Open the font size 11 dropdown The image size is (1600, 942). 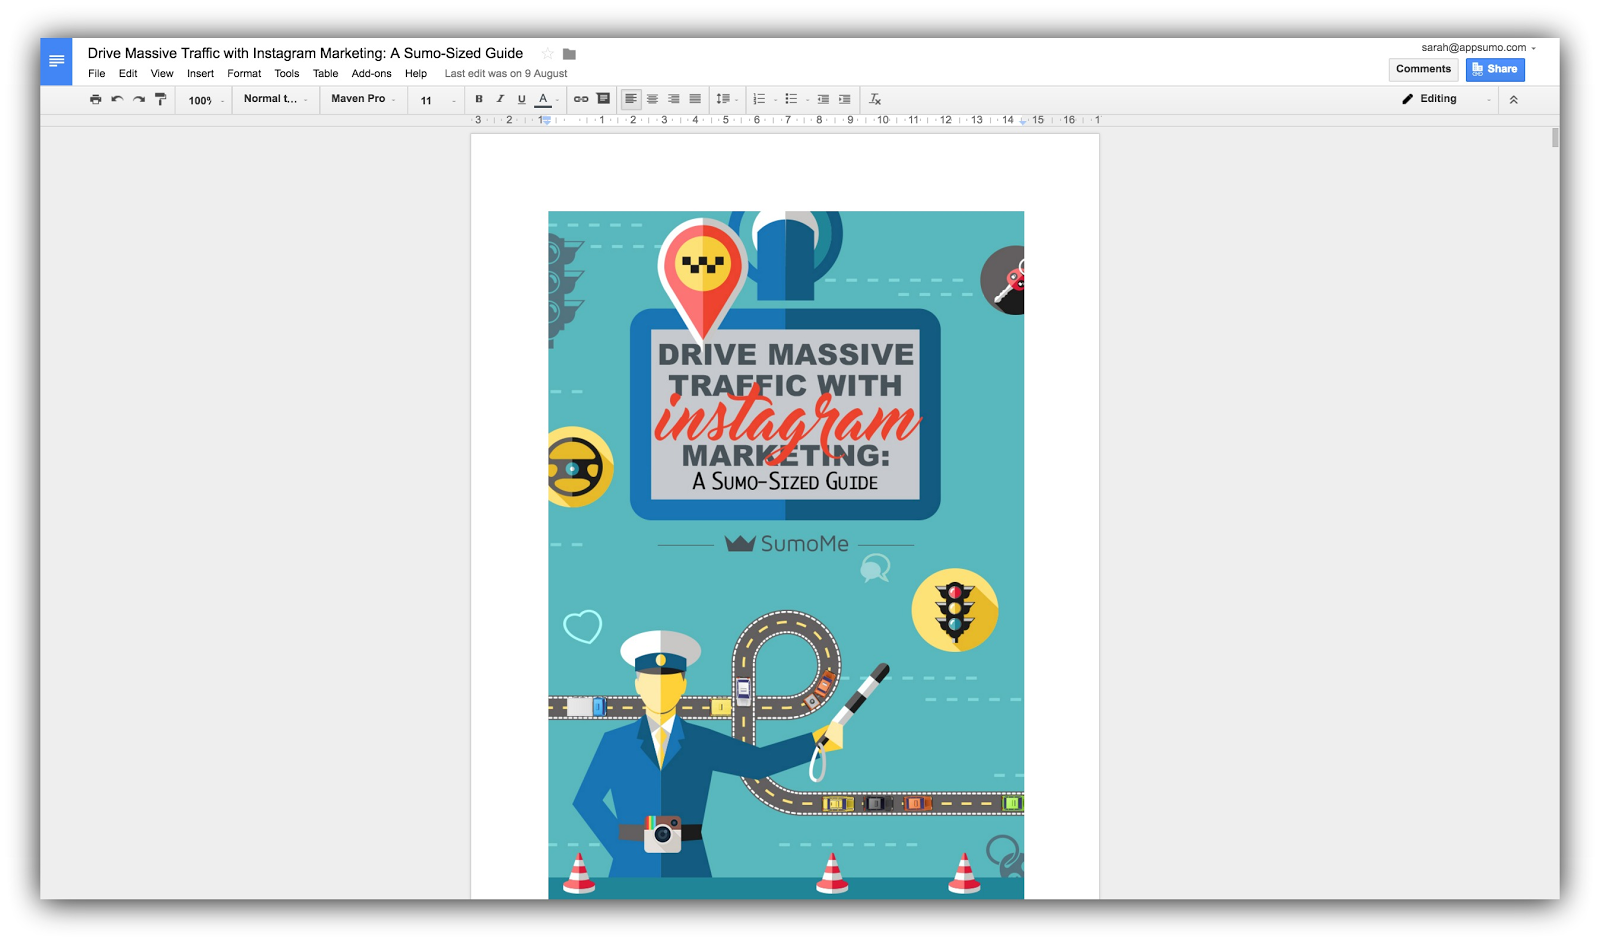pos(438,100)
